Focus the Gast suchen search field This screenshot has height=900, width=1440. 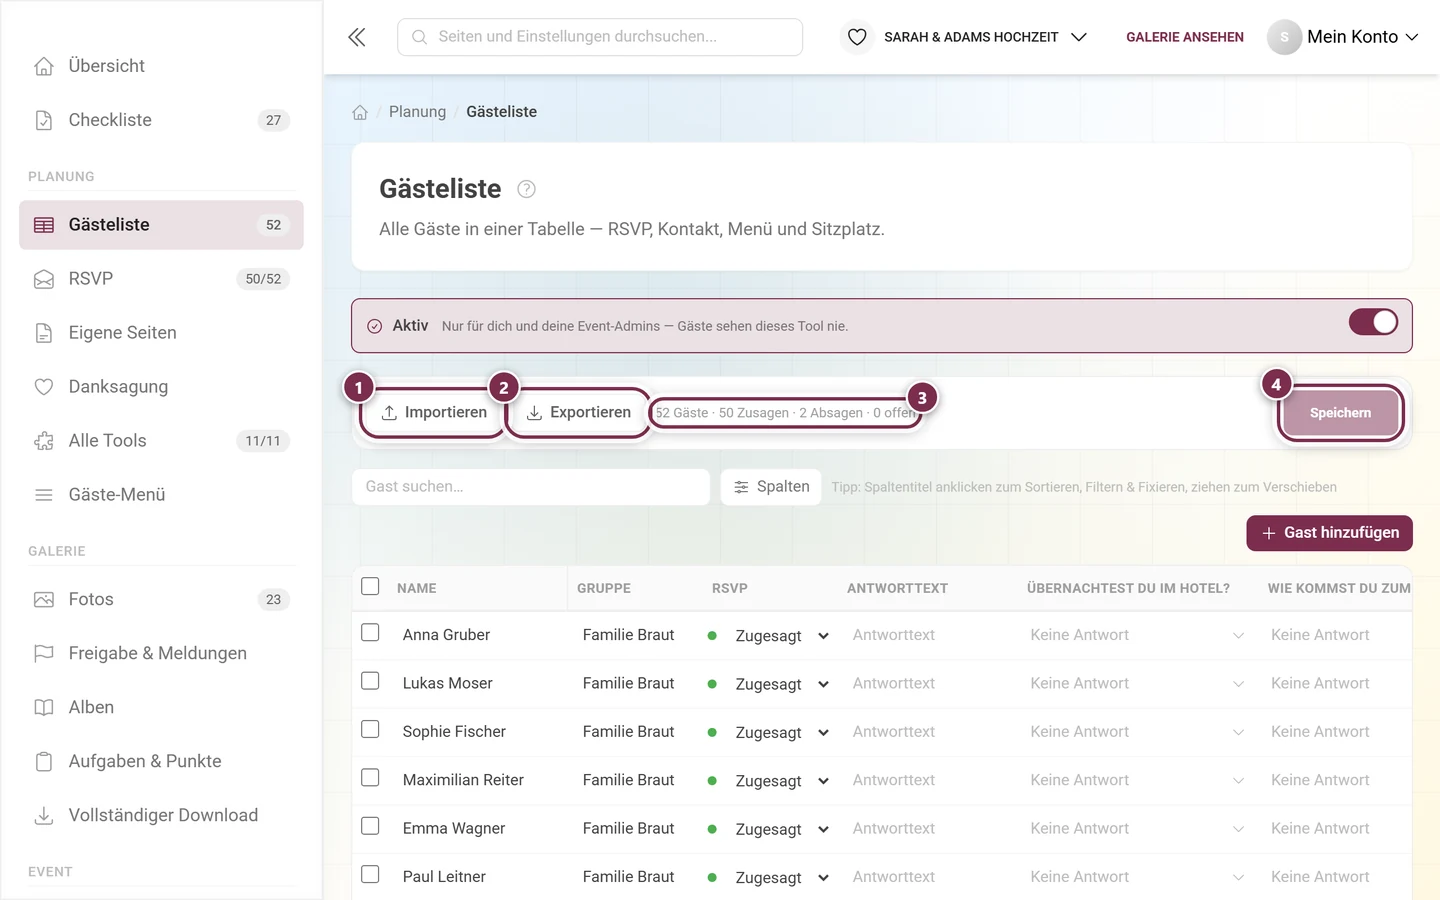coord(531,487)
